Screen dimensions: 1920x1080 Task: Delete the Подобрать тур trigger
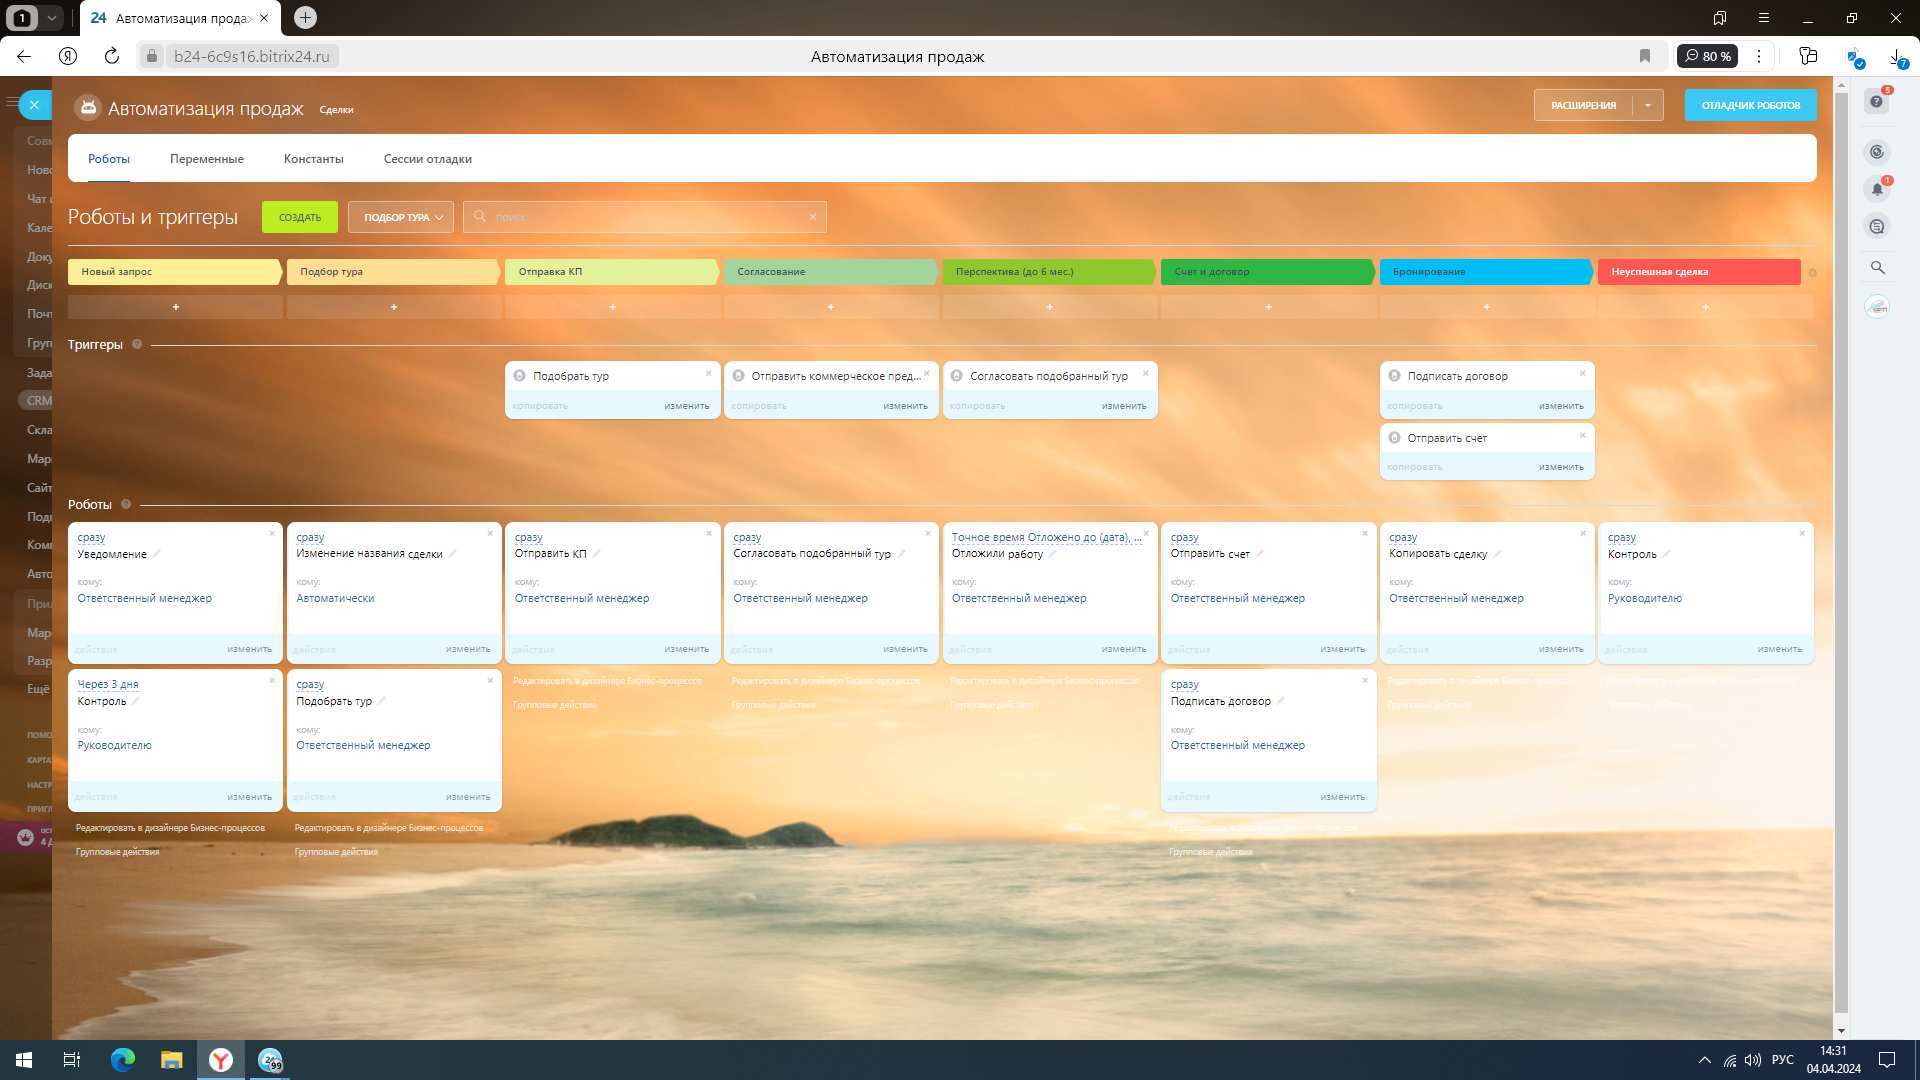click(x=709, y=374)
